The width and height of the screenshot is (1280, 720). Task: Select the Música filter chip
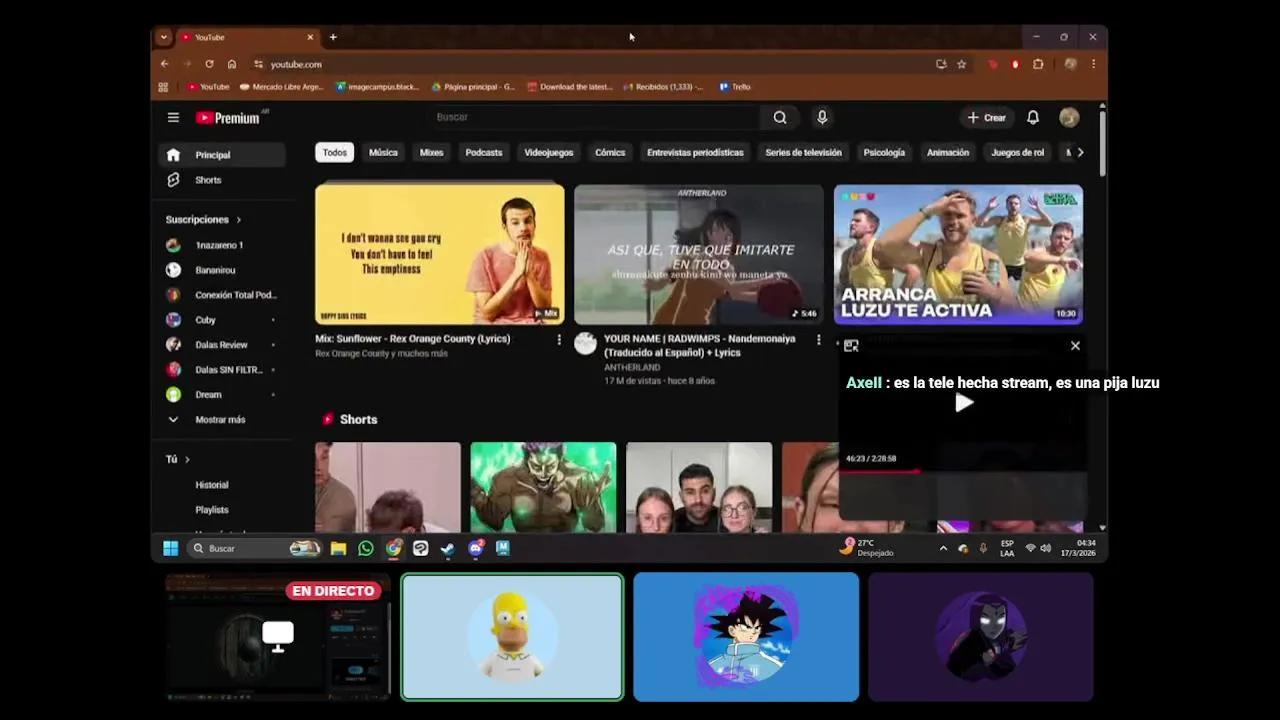pos(383,153)
